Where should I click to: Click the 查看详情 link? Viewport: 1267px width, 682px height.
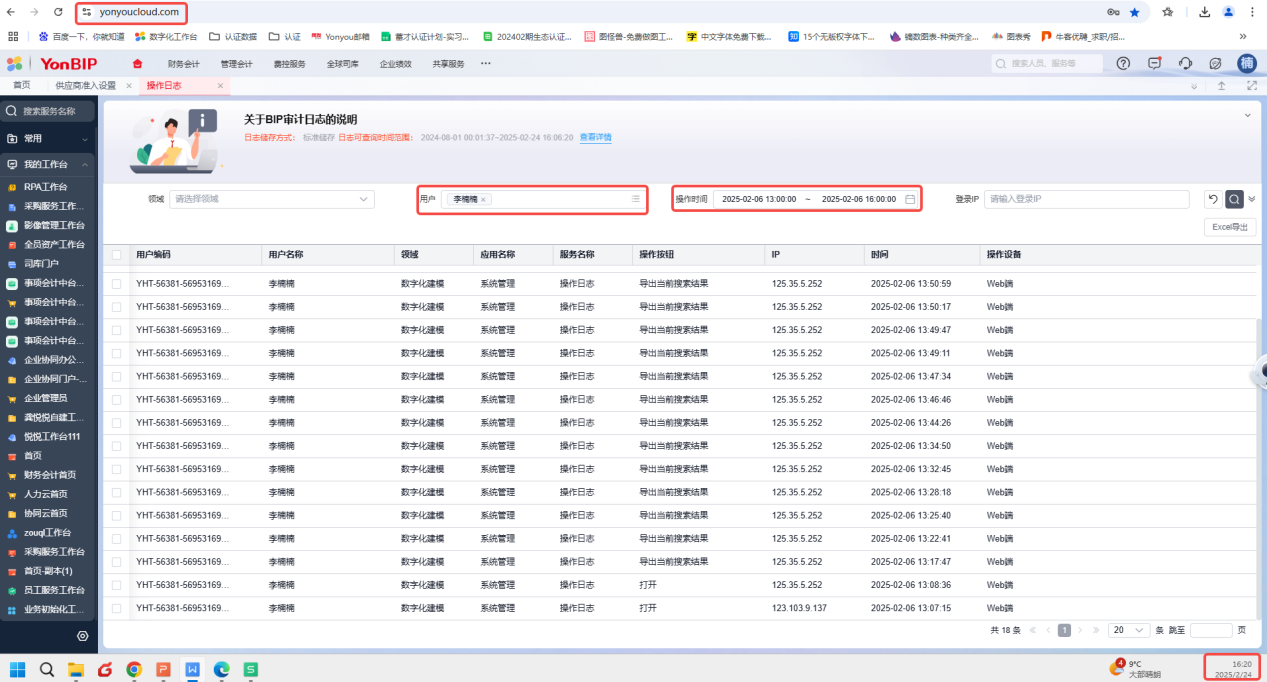click(596, 137)
